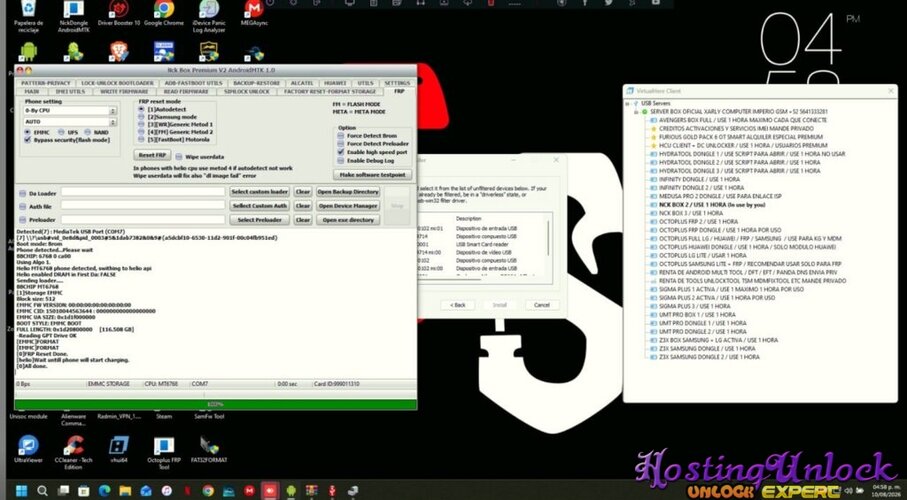
Task: Open the MEGAsync desktop icon
Action: coord(254,14)
